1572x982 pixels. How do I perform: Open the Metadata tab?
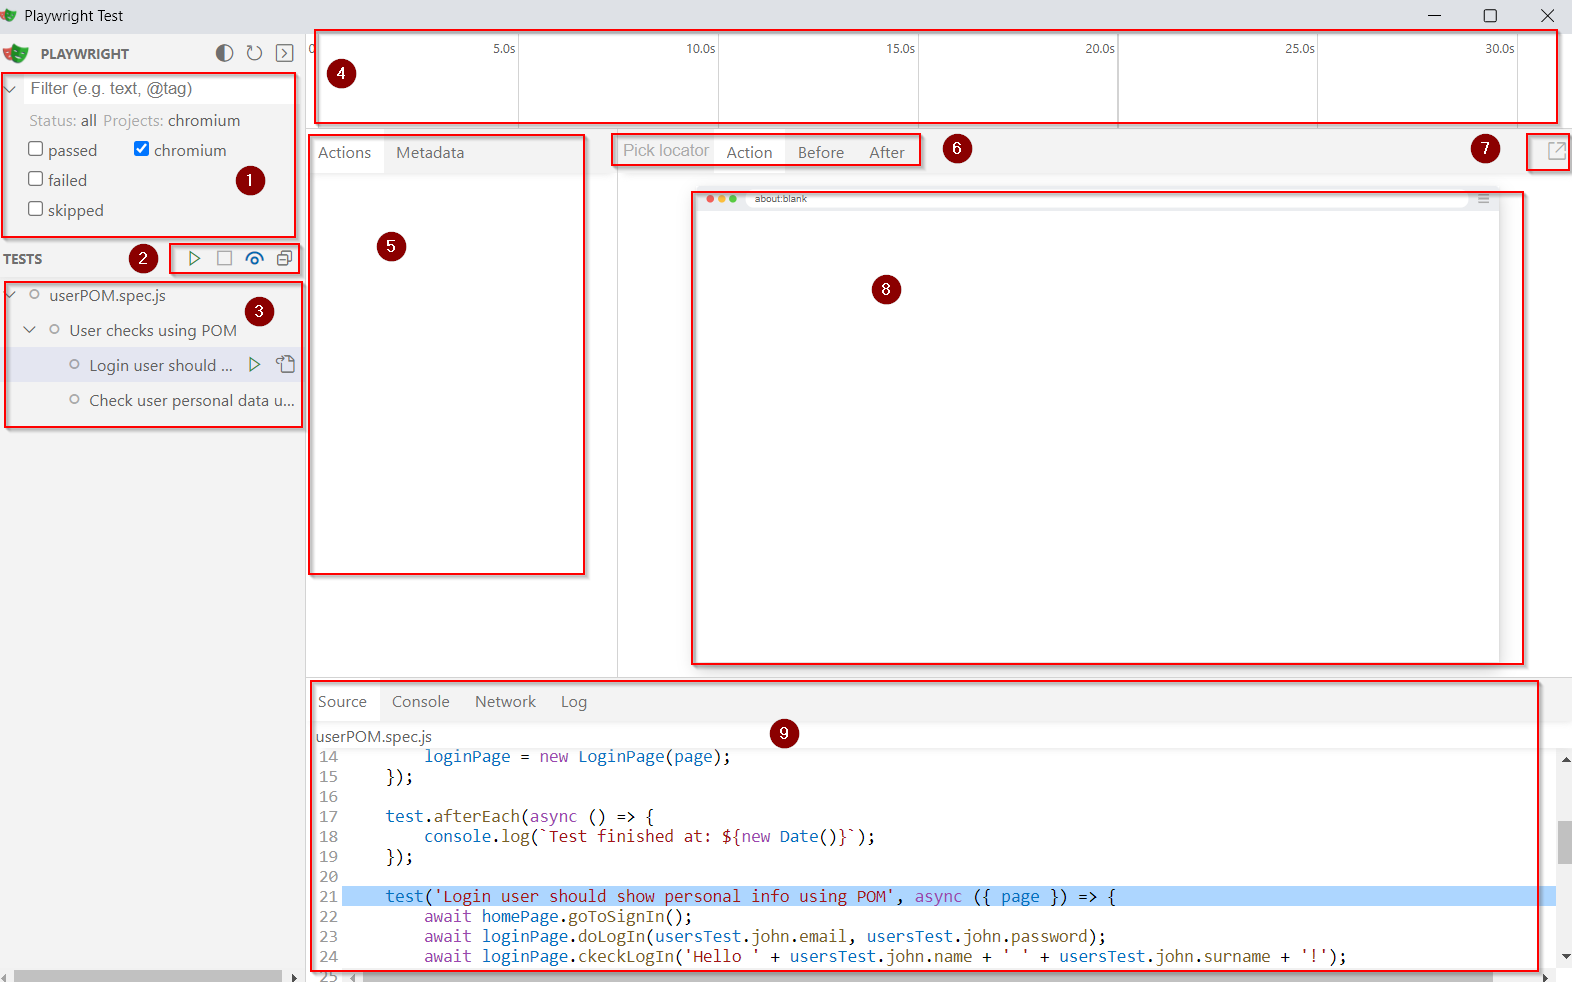pos(430,153)
